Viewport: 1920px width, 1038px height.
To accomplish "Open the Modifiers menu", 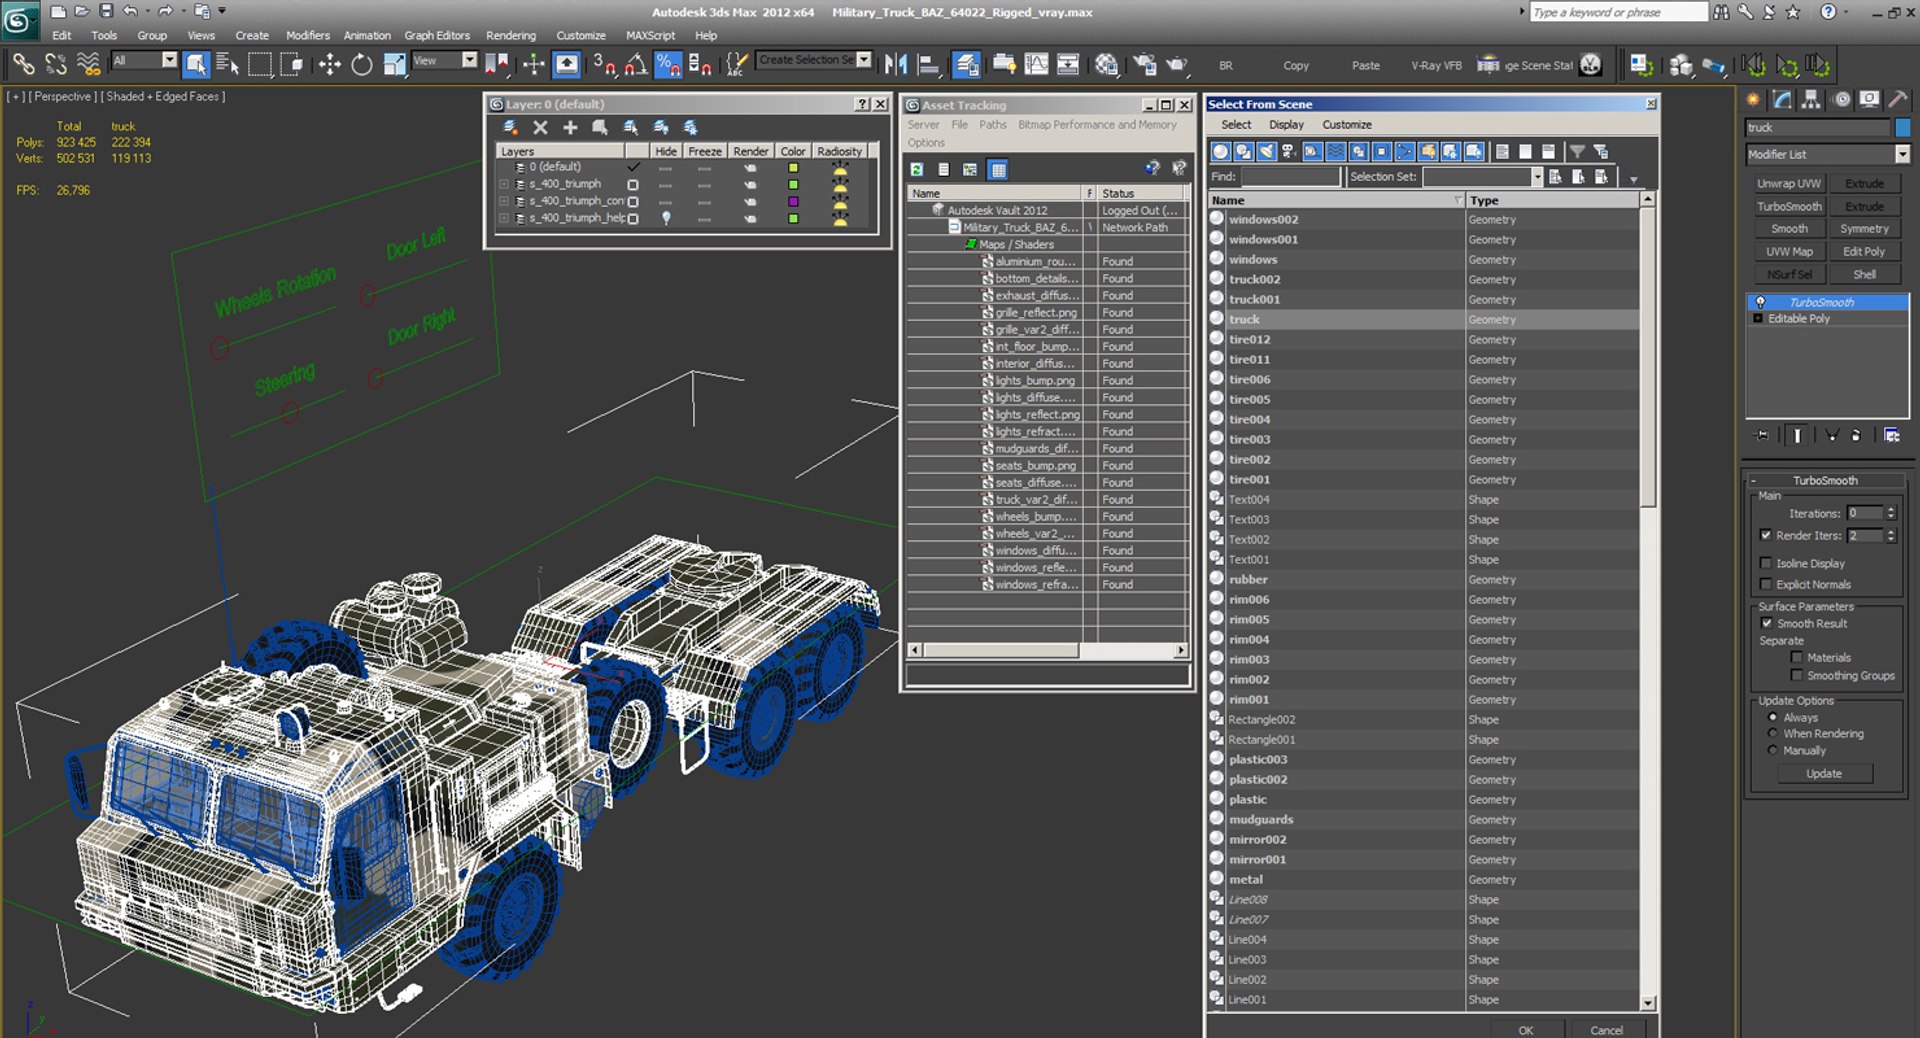I will pos(307,36).
